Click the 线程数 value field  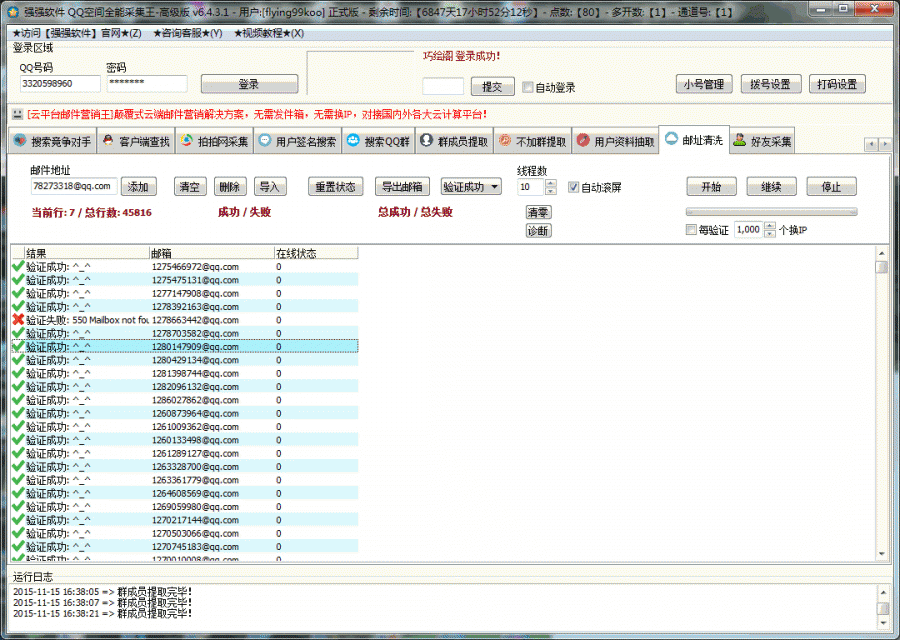click(x=531, y=187)
